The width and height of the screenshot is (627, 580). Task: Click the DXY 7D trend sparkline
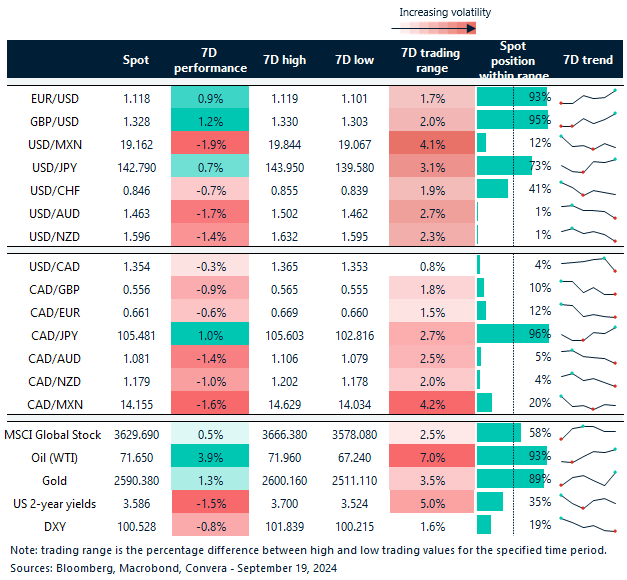(588, 524)
